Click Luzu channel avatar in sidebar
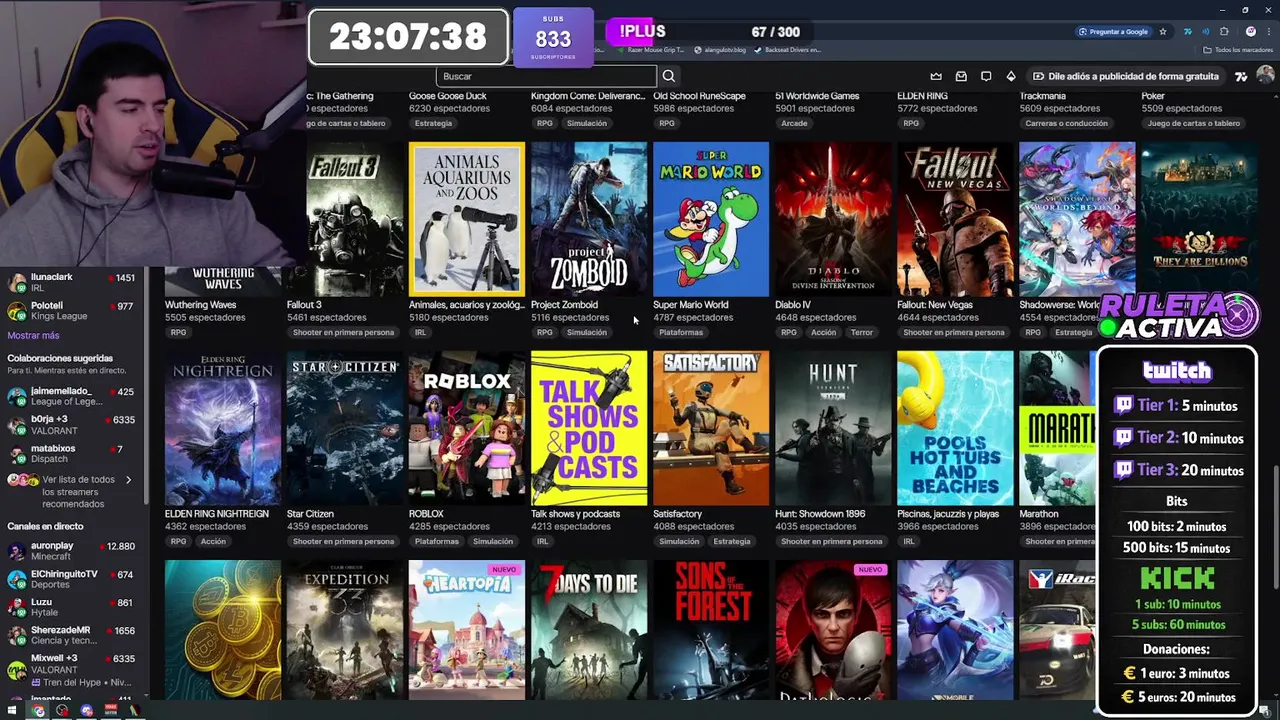Screen dimensions: 1280x720 16,608
